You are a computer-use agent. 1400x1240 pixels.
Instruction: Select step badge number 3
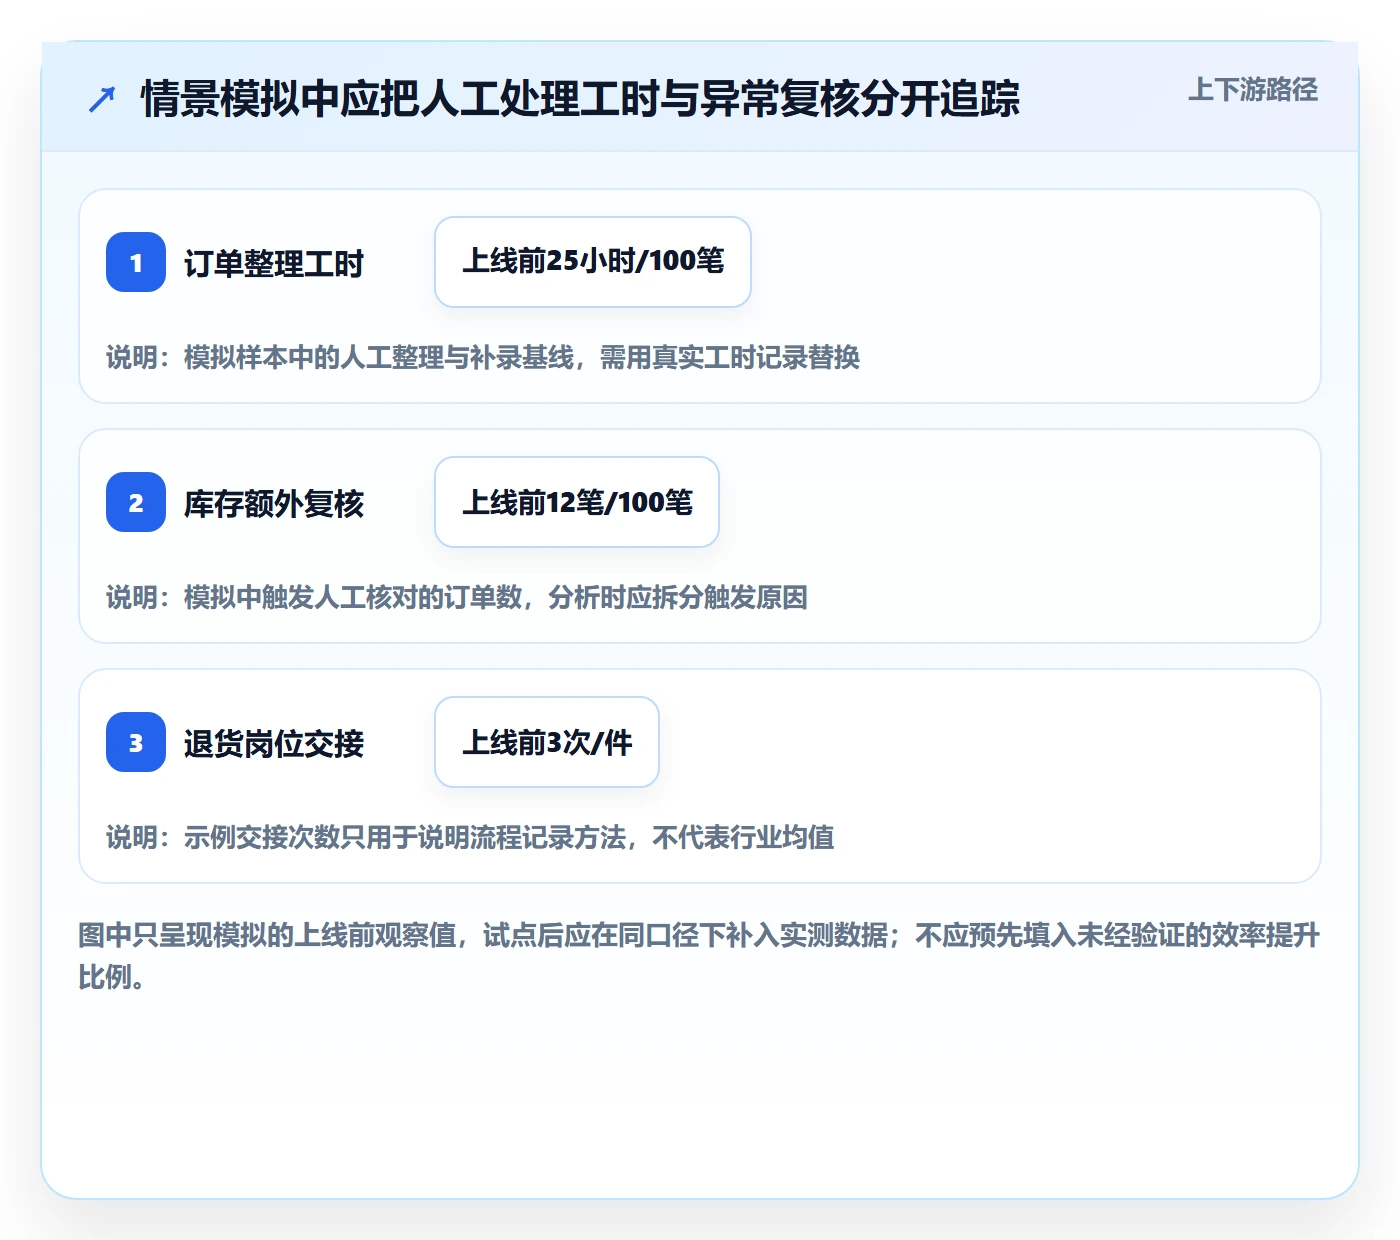(136, 742)
